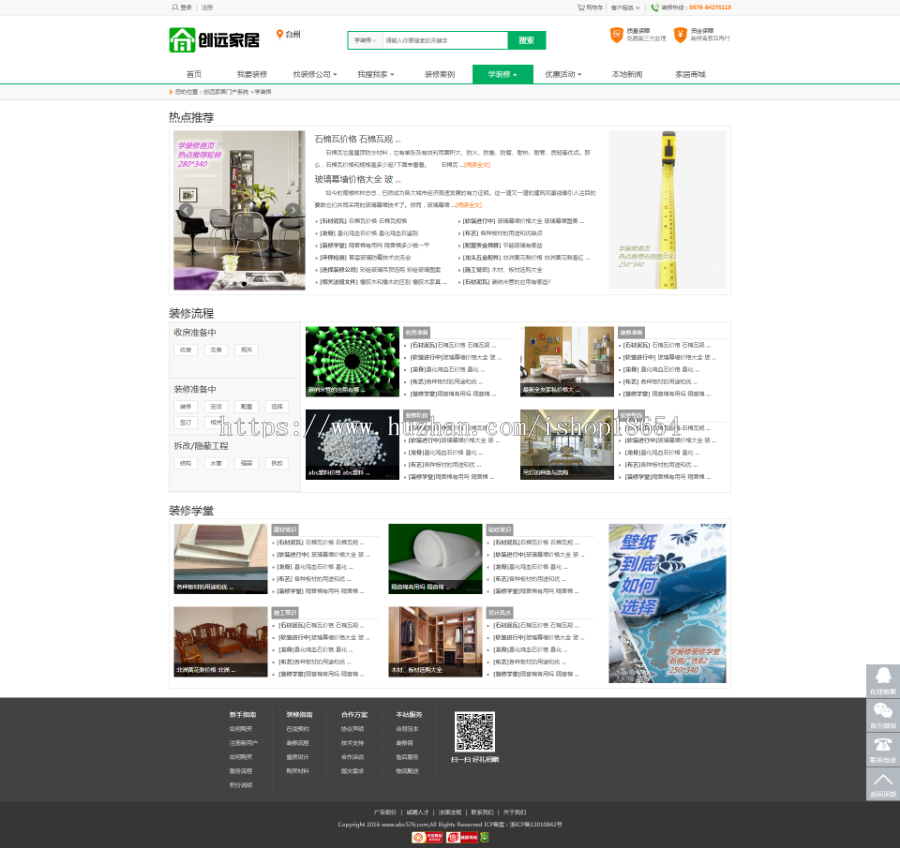The height and width of the screenshot is (848, 900).
Task: Click the red certification badge in footer
Action: (x=462, y=838)
